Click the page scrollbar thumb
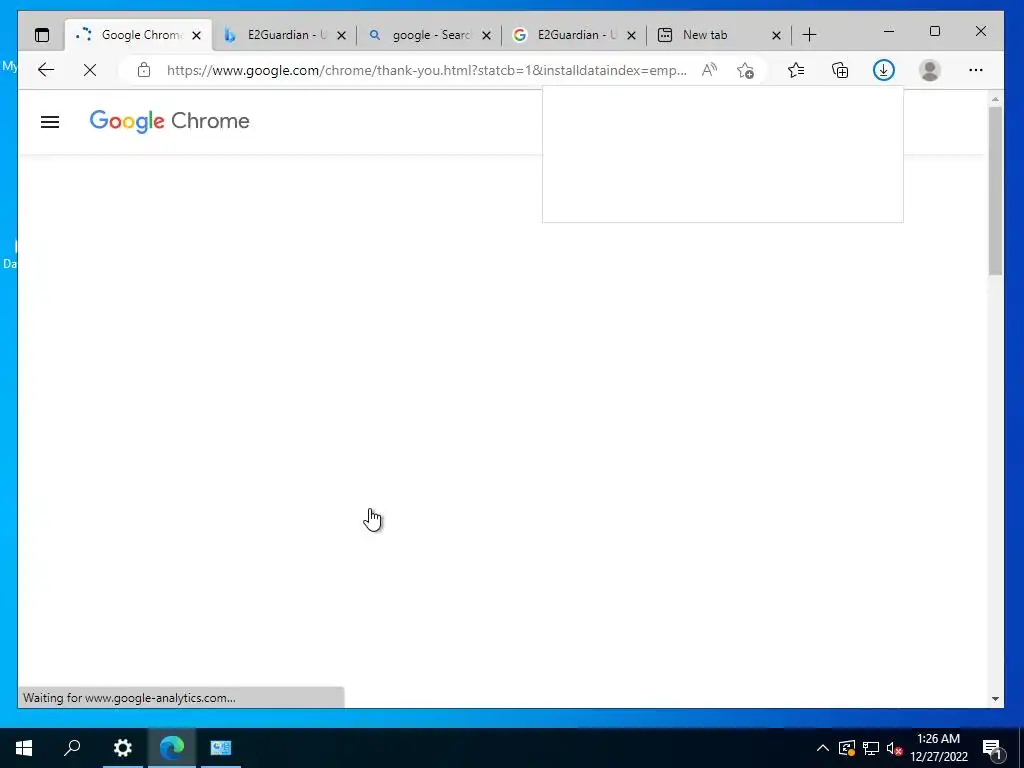The image size is (1024, 768). click(995, 191)
